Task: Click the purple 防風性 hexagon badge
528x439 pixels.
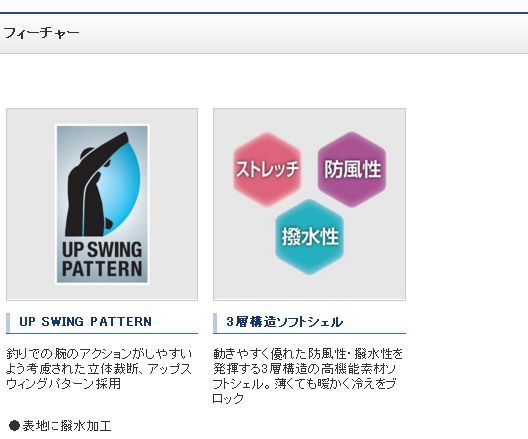Action: click(x=352, y=169)
